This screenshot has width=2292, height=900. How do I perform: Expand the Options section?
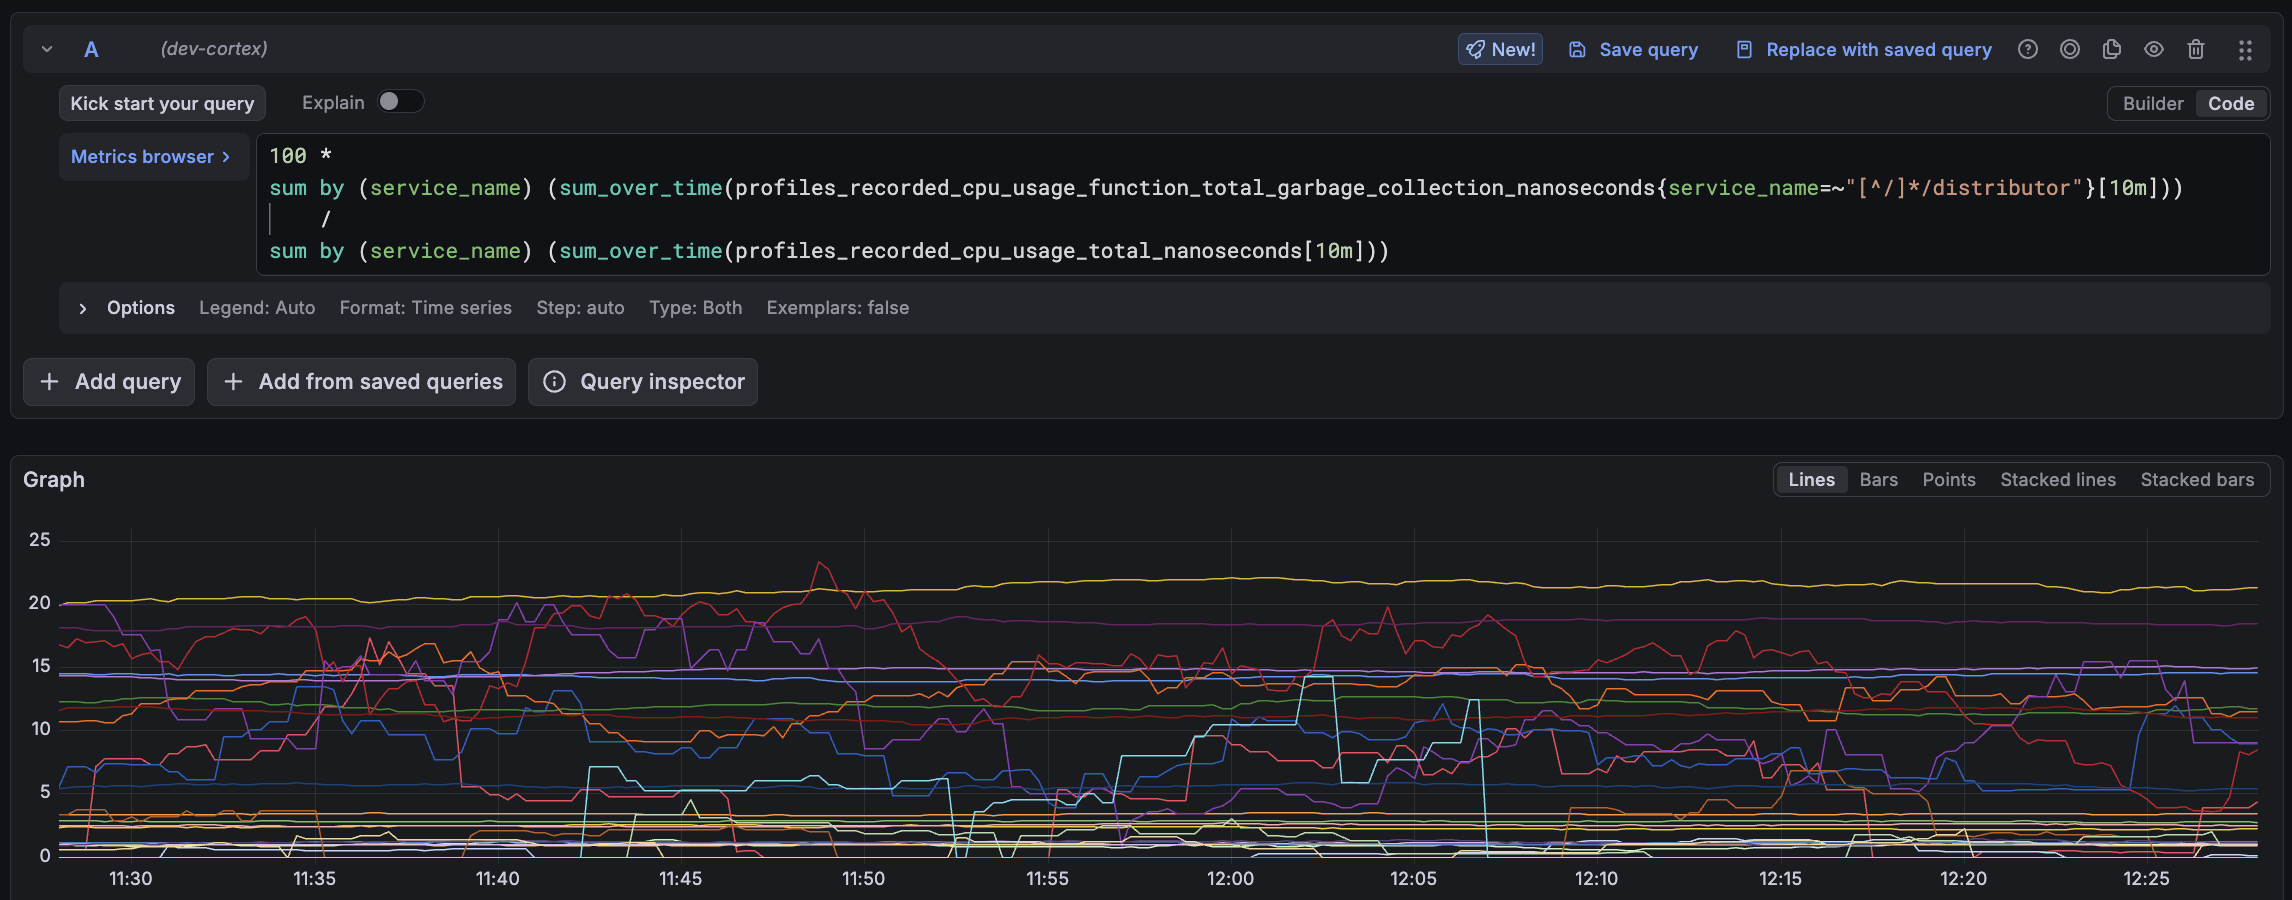tap(84, 308)
